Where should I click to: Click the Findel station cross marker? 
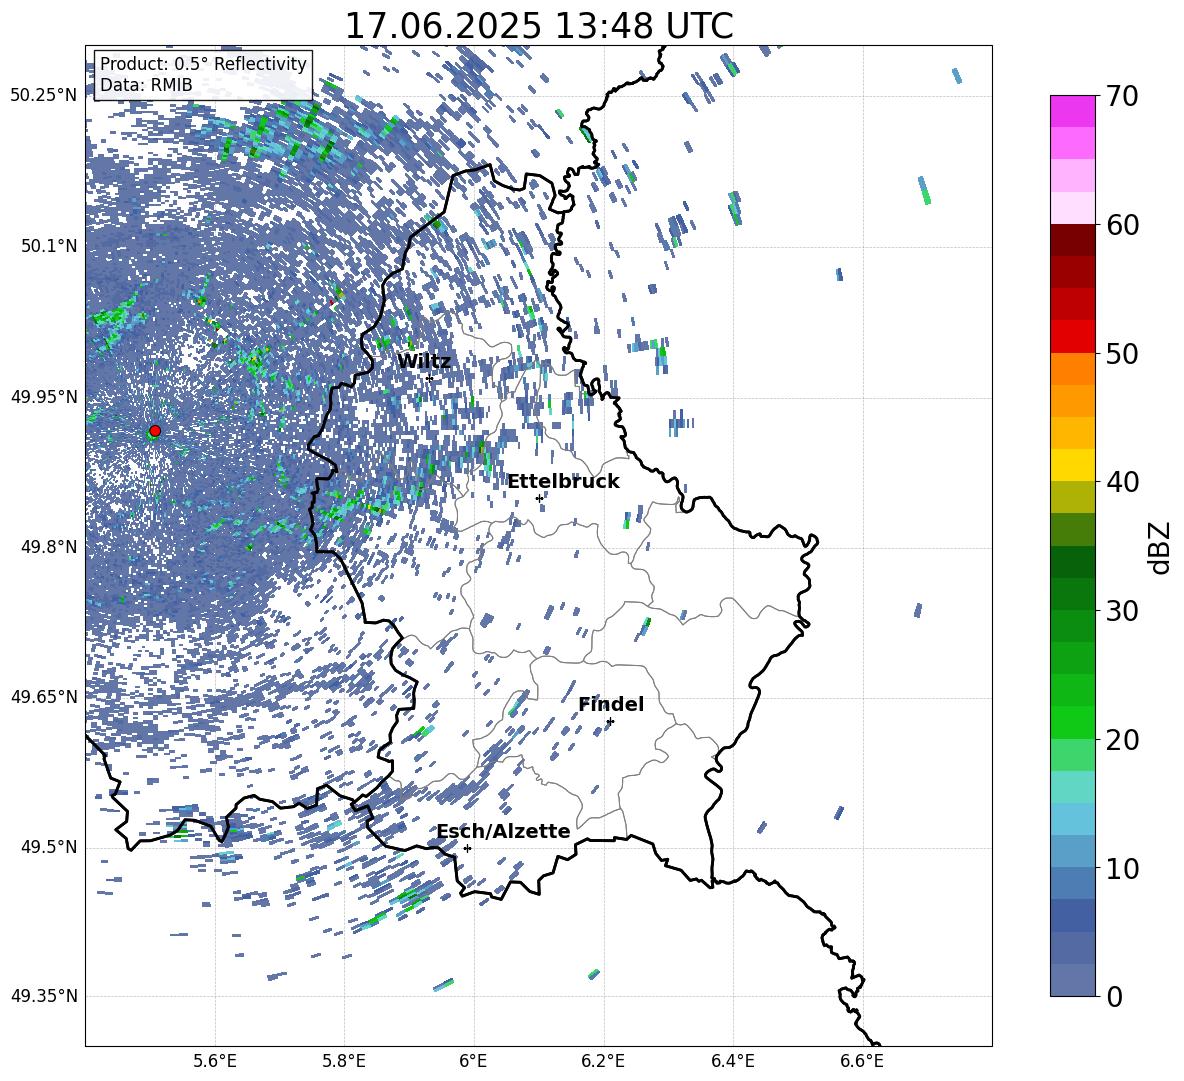[610, 722]
